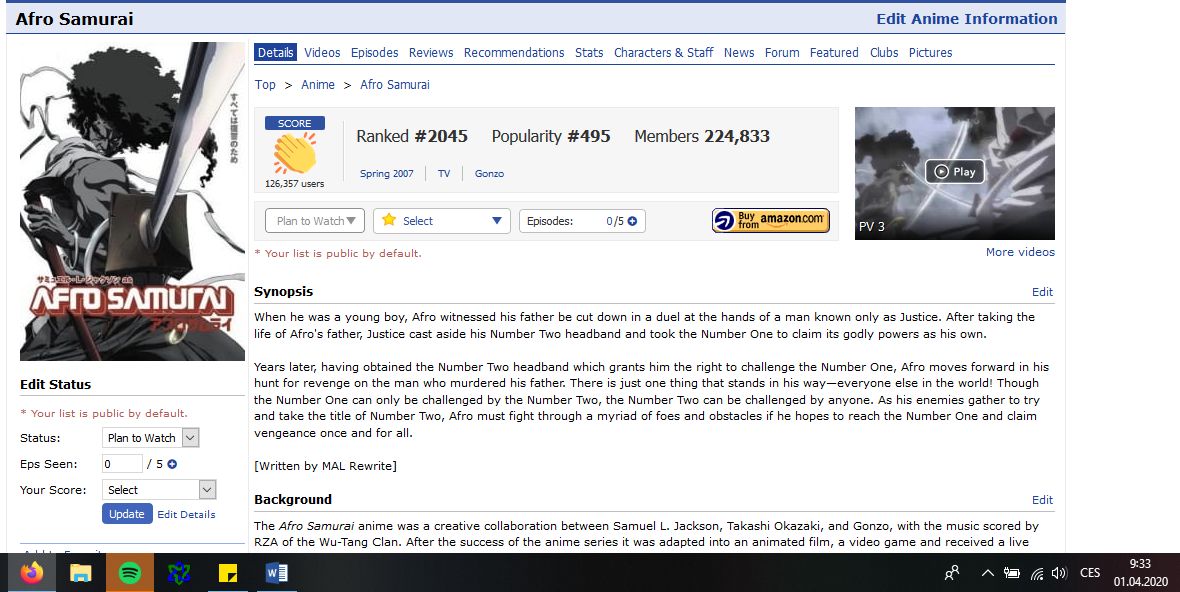Open the volume speaker icon
Screen dimensions: 1180x592
point(1059,573)
